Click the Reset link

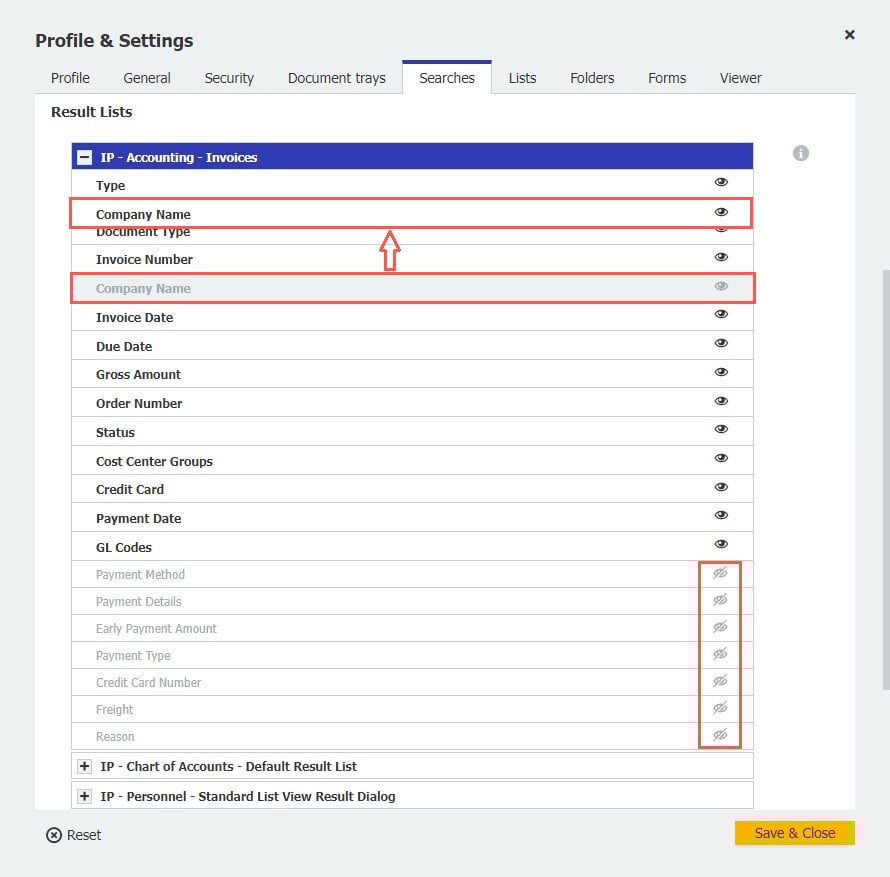click(84, 835)
